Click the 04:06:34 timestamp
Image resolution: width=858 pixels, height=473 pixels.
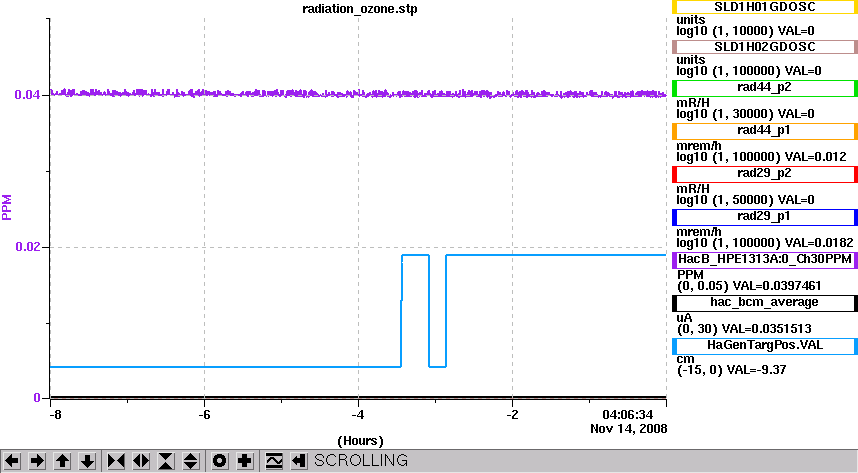coord(628,415)
